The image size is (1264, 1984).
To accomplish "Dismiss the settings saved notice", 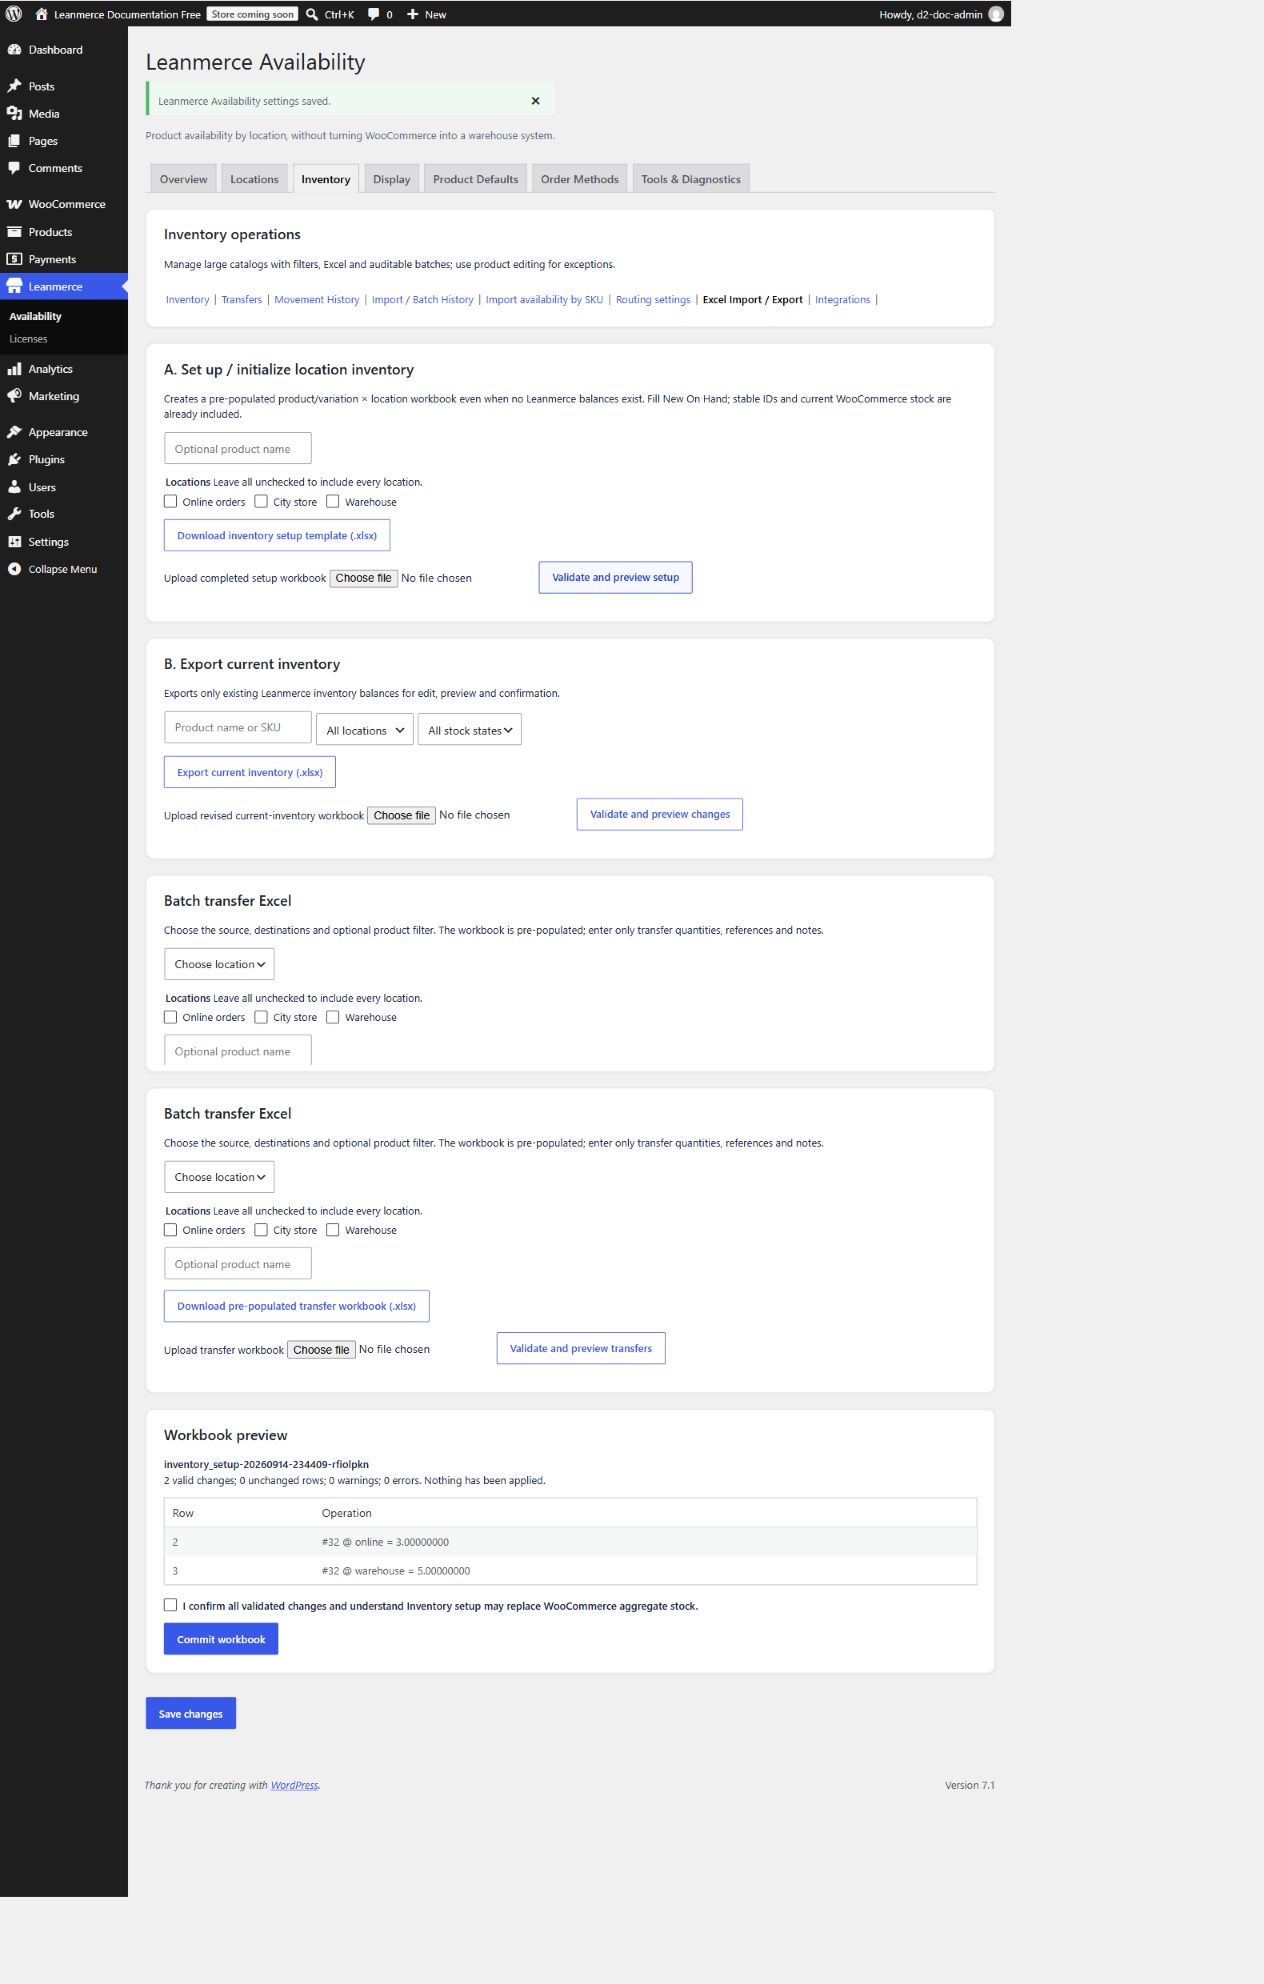I will pyautogui.click(x=535, y=101).
